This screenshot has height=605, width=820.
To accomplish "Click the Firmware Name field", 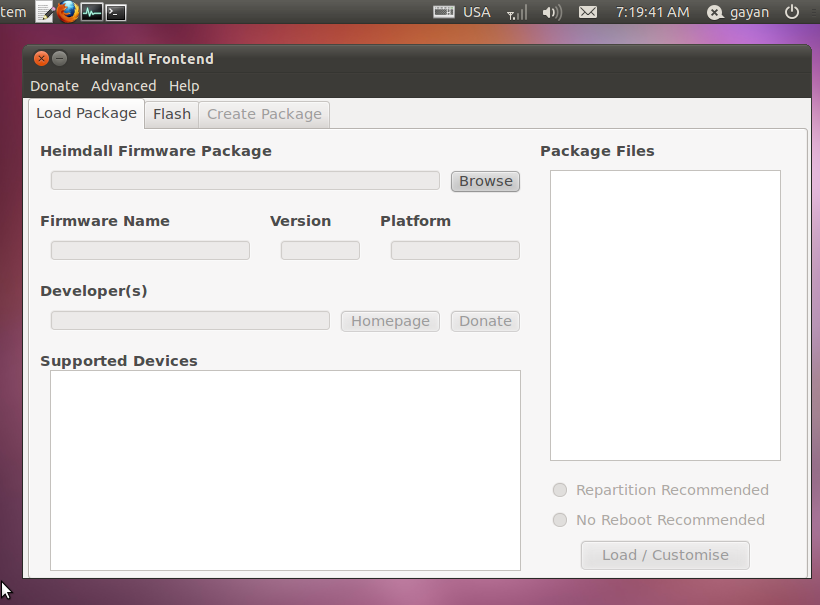I will [x=150, y=250].
